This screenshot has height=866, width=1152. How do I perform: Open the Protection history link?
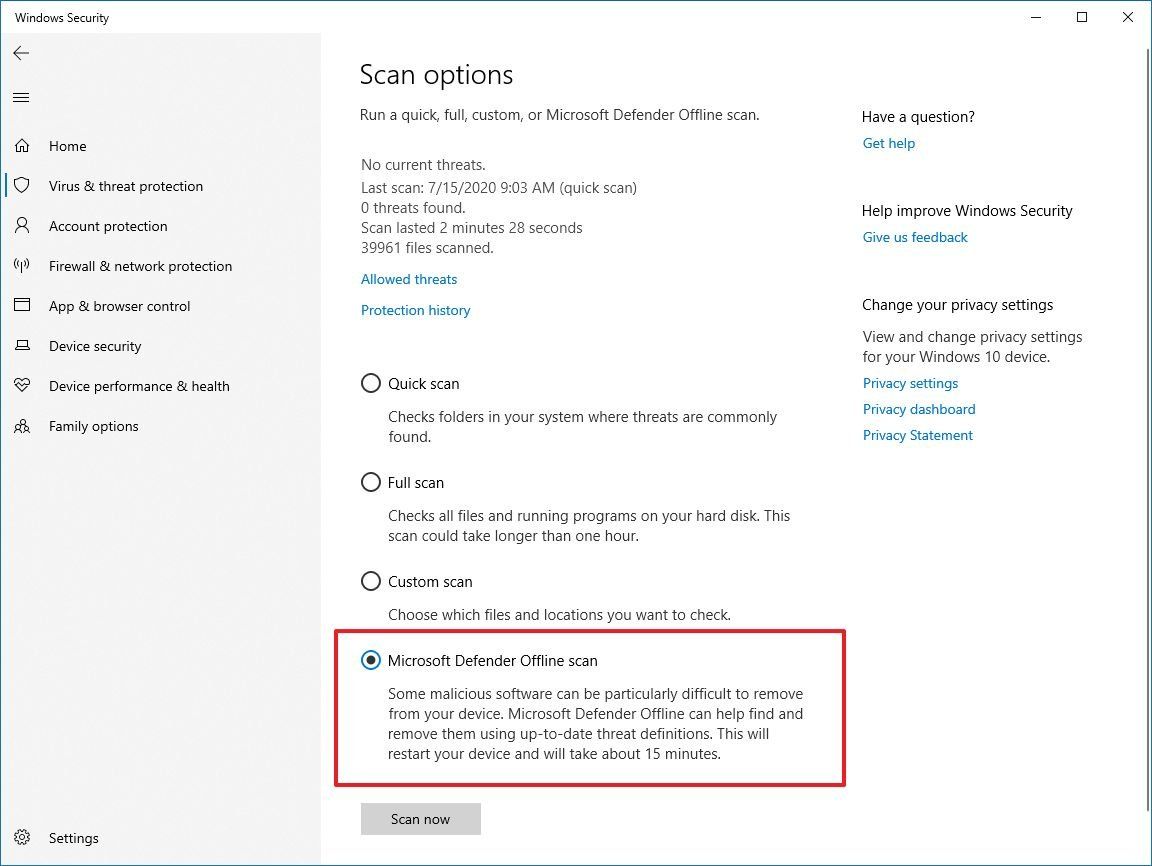(415, 310)
